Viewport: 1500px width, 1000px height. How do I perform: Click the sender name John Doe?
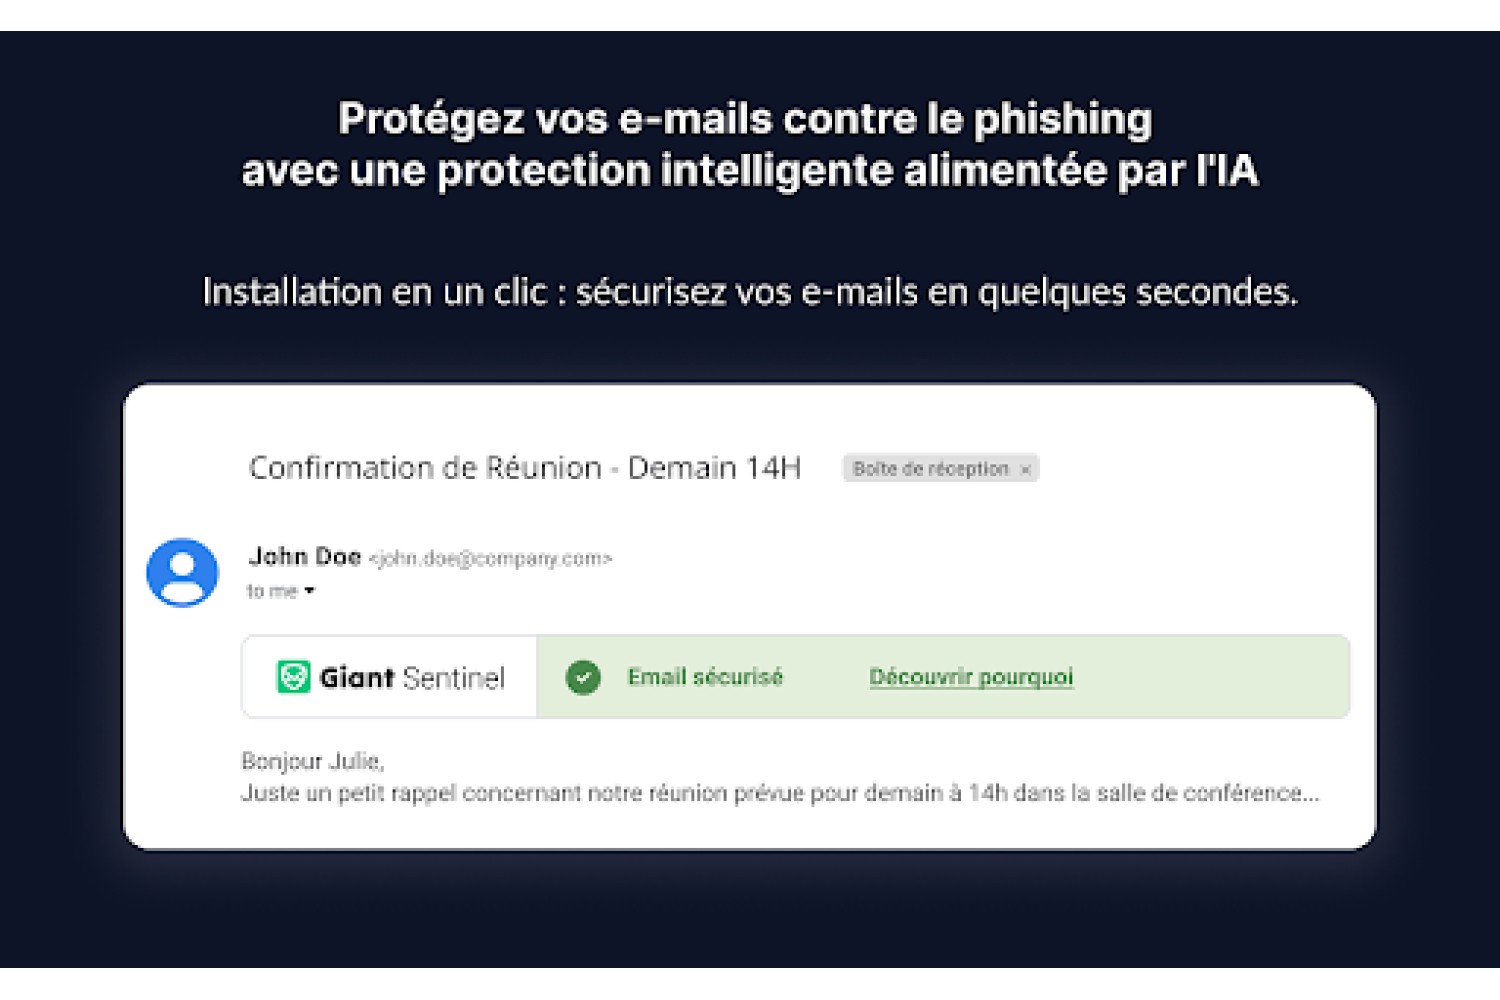(x=304, y=556)
